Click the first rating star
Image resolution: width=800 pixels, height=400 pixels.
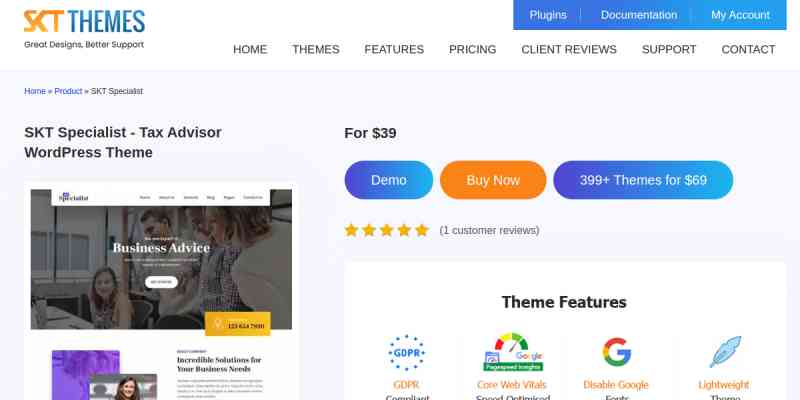point(351,230)
